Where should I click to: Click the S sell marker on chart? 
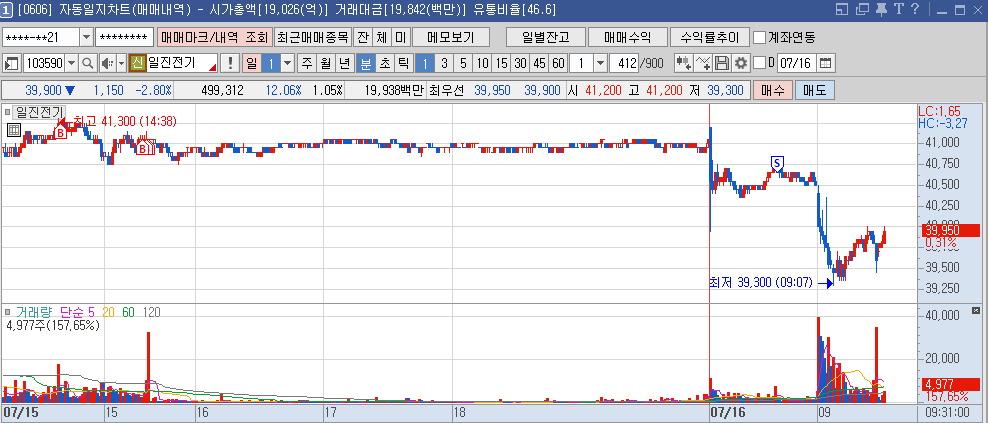[778, 163]
